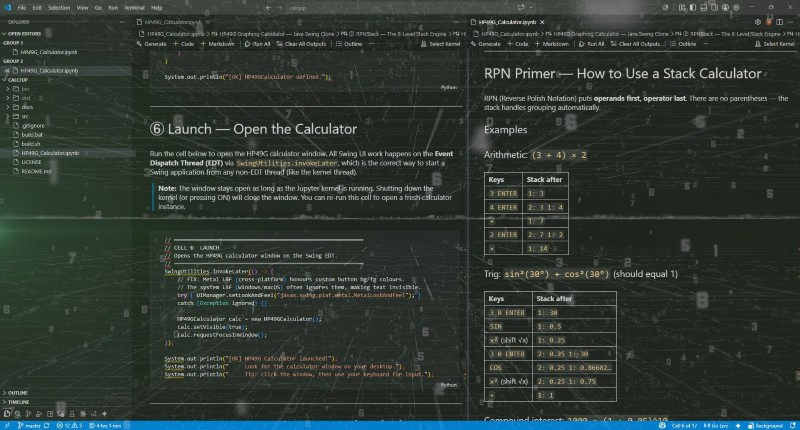Click the Go Forward arrow in the title bar

(280, 8)
